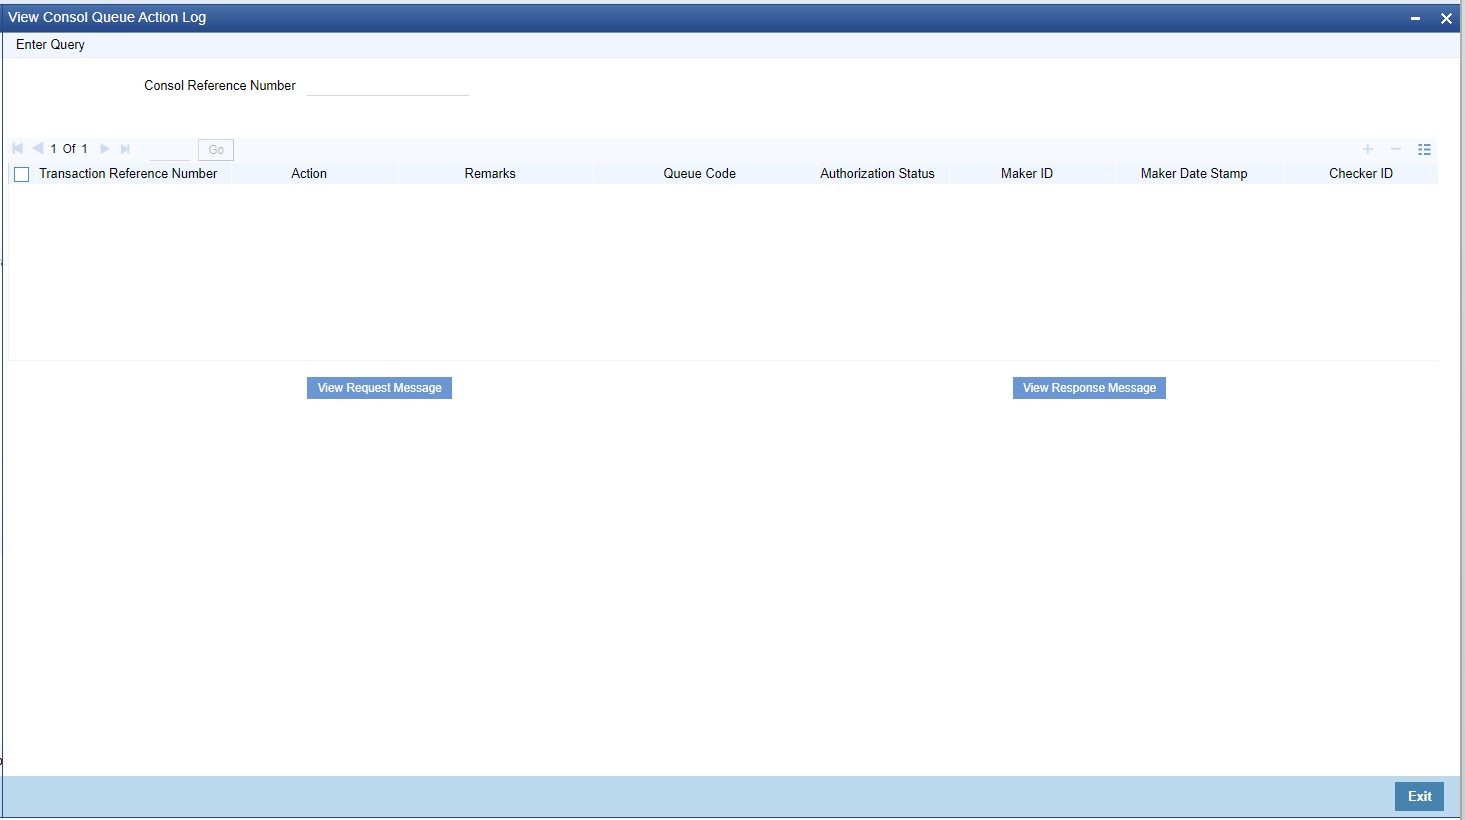Click View Request Message button

(x=379, y=388)
